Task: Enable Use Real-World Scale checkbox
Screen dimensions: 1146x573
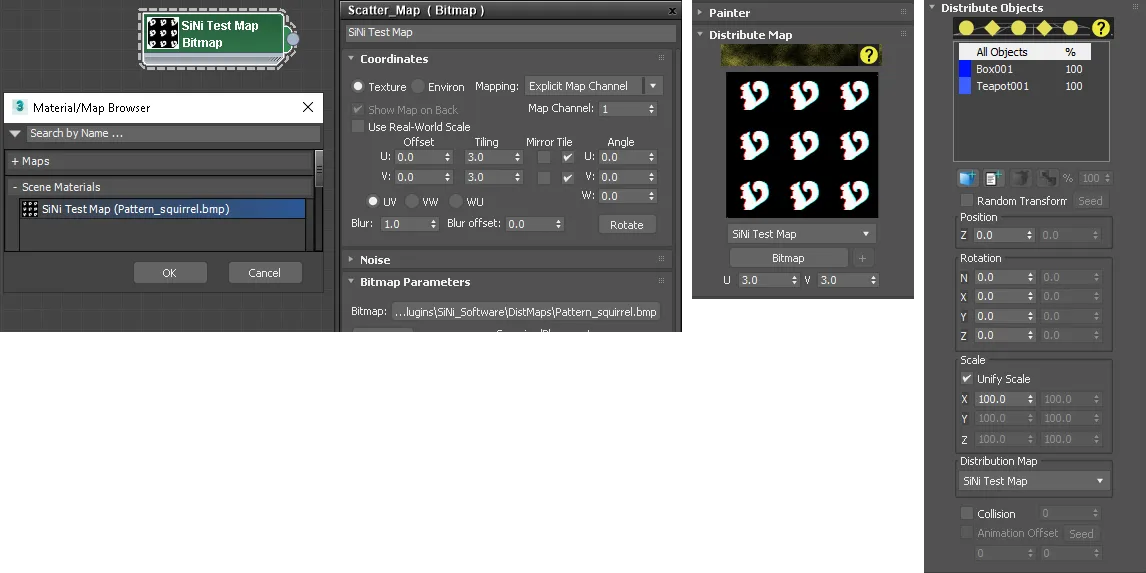Action: (357, 126)
